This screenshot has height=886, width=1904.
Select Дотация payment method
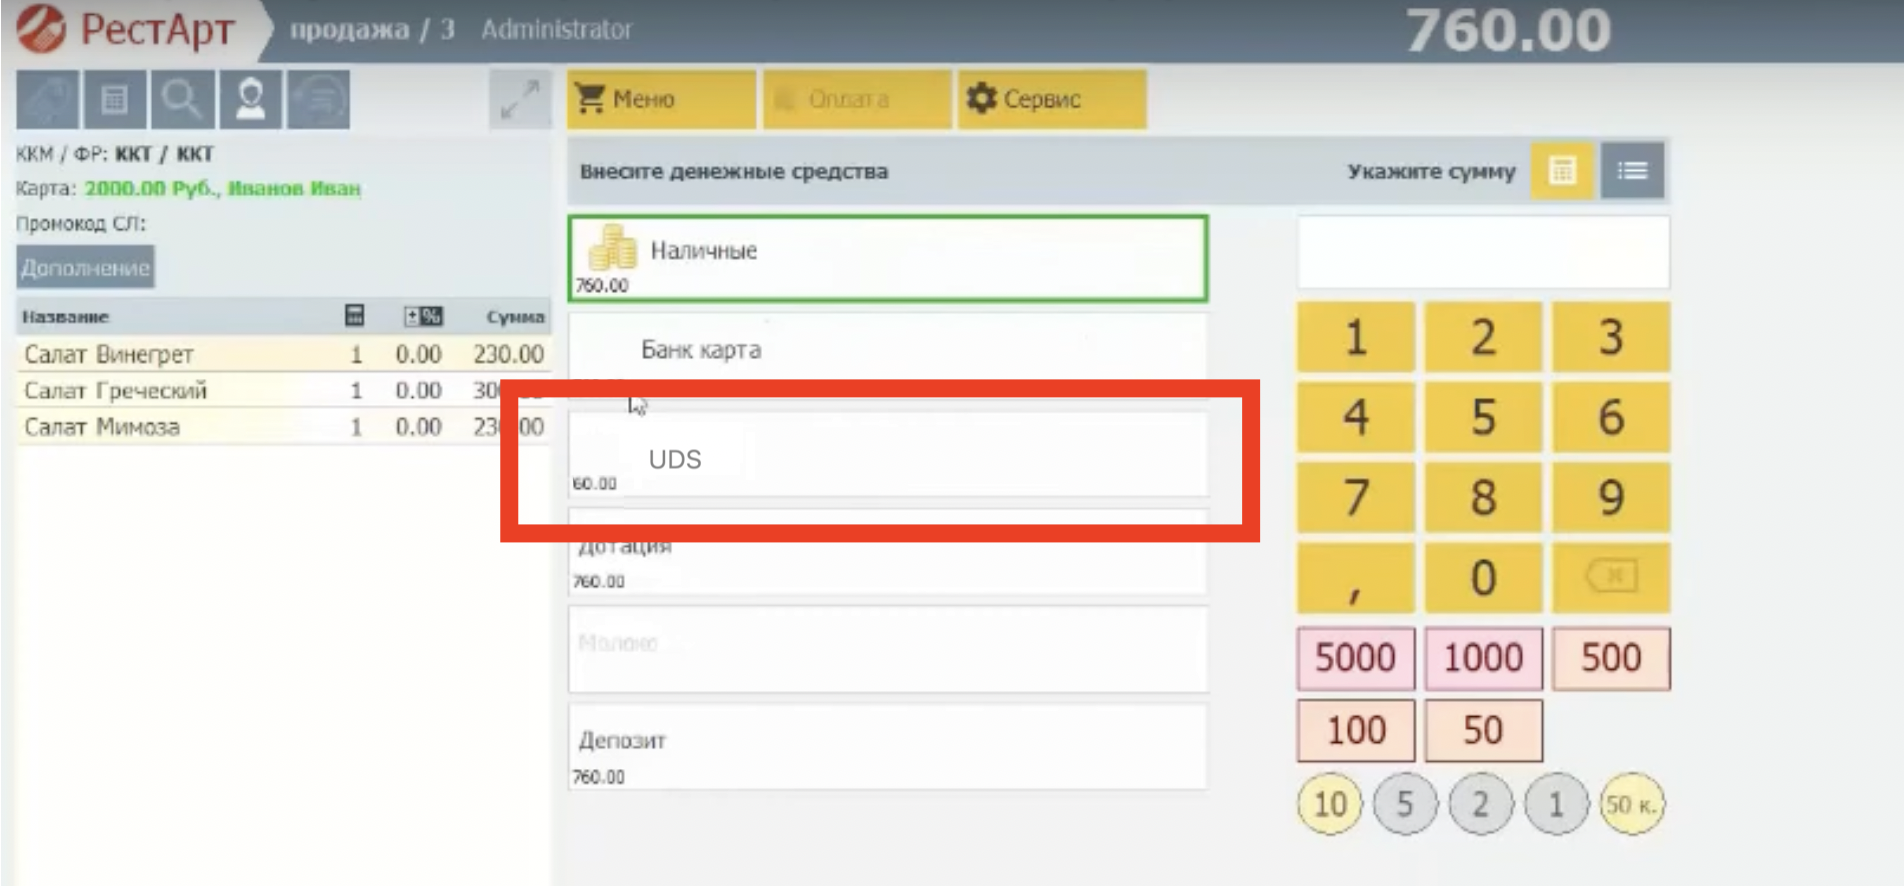coord(888,552)
